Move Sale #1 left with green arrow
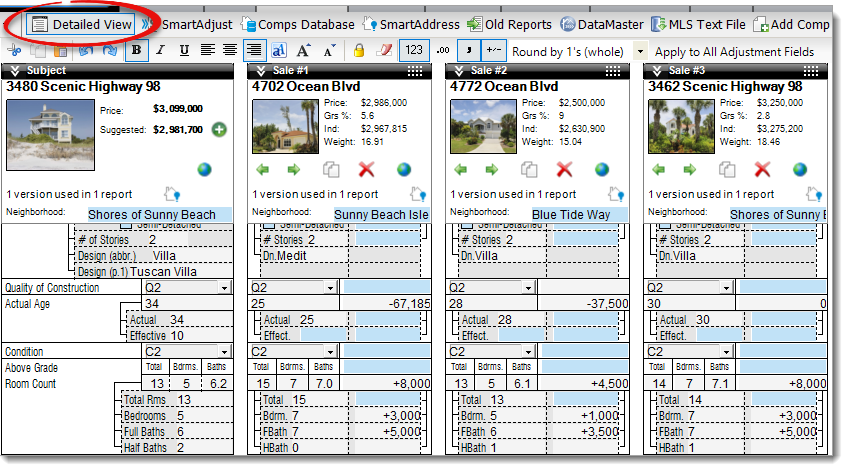 [261, 170]
